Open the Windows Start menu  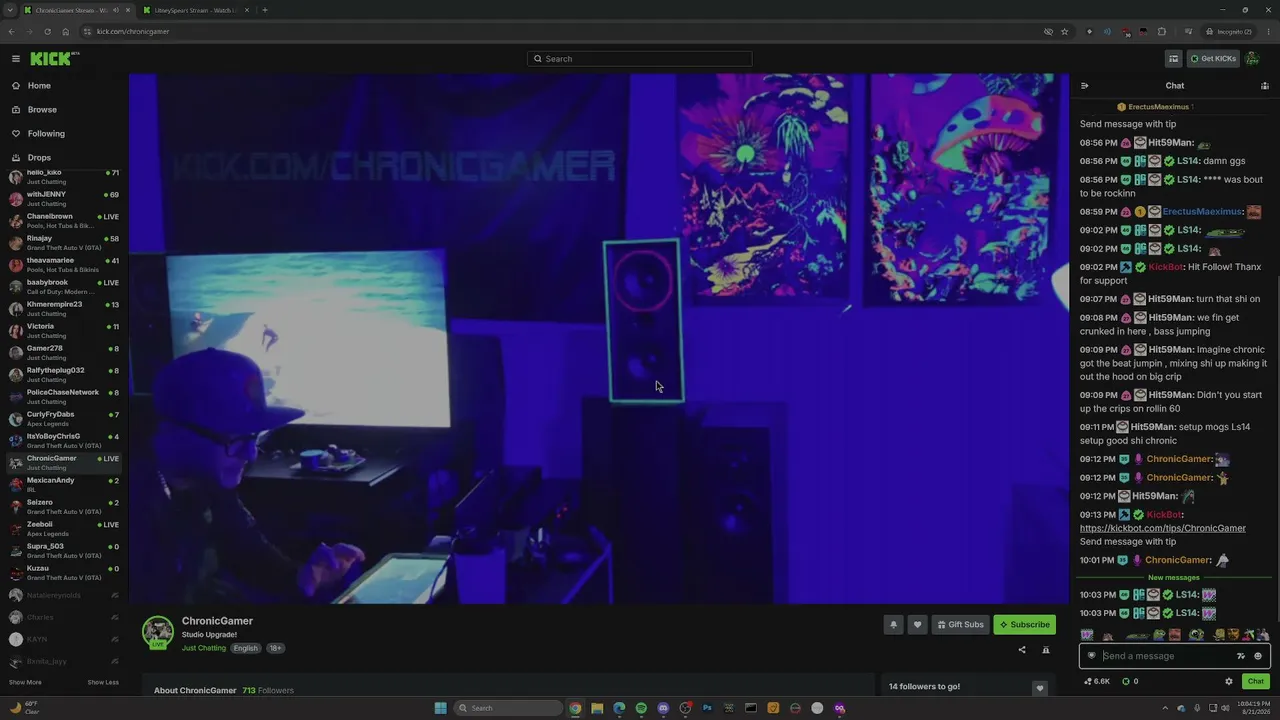click(440, 708)
